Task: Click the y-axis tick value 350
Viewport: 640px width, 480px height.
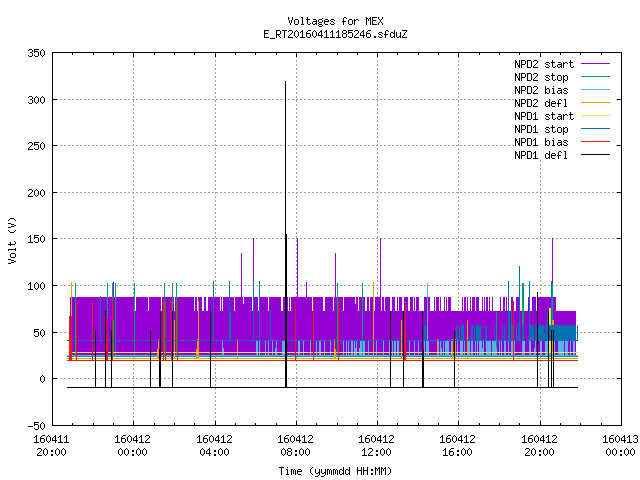Action: point(36,53)
